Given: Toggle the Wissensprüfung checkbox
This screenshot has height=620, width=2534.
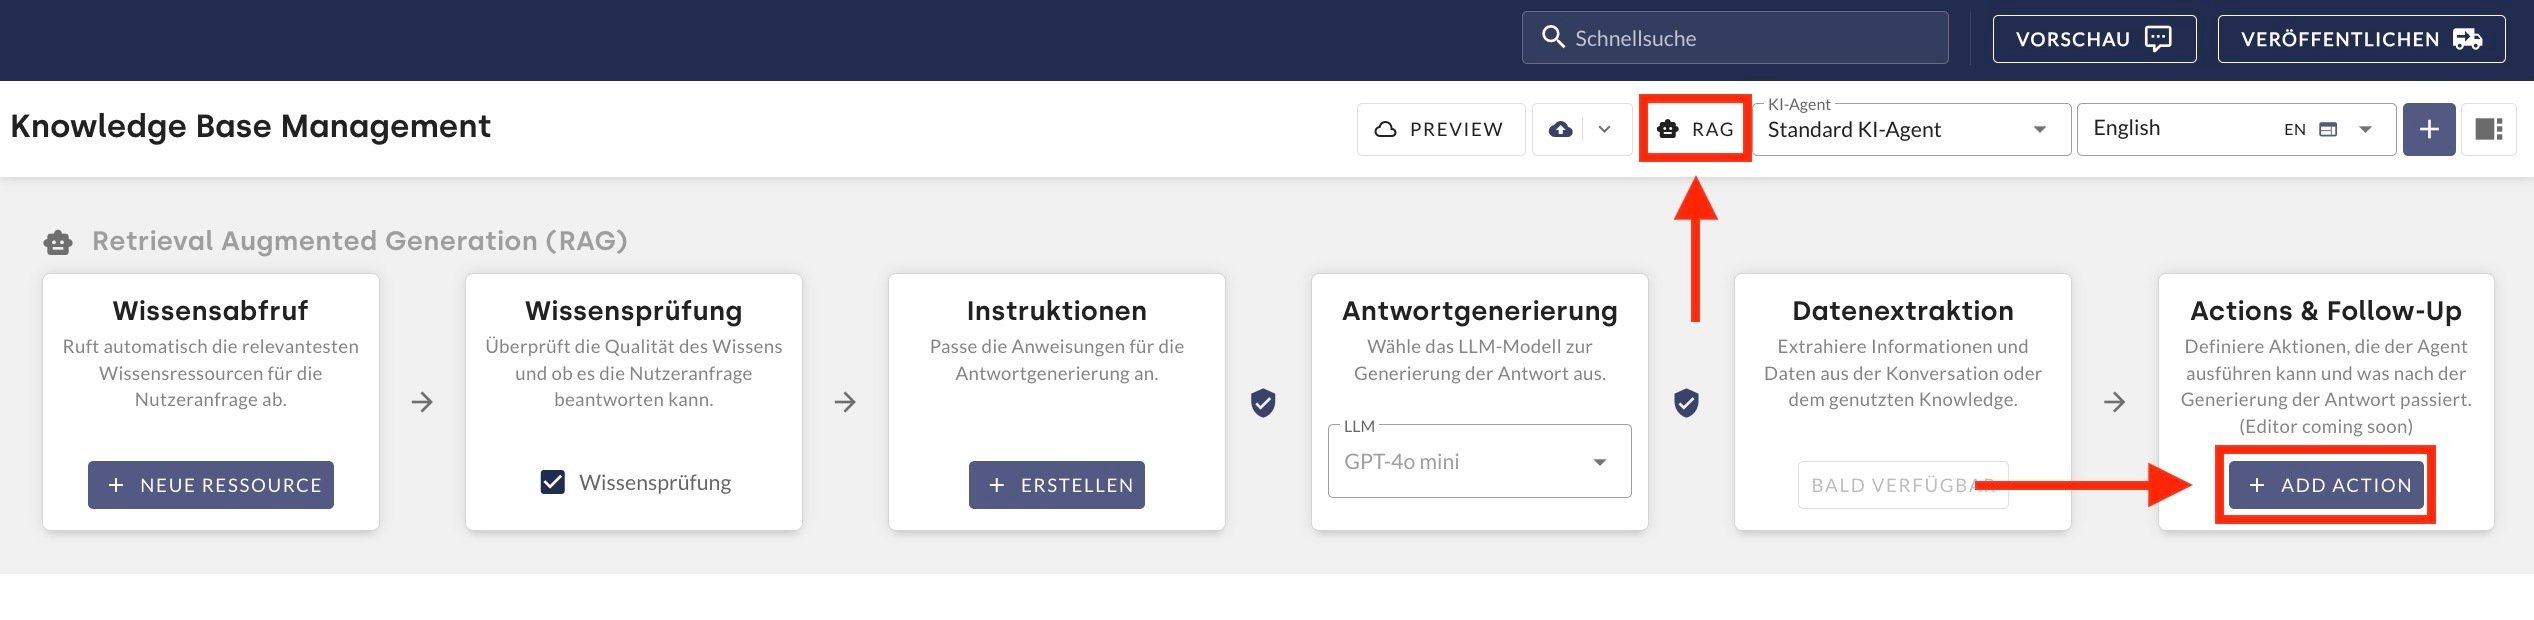Looking at the screenshot, I should (x=553, y=483).
